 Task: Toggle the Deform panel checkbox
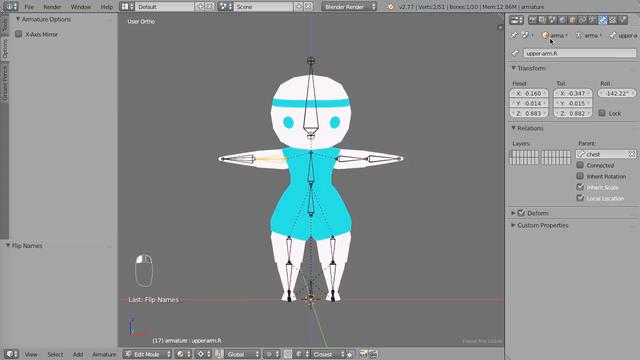(x=521, y=213)
